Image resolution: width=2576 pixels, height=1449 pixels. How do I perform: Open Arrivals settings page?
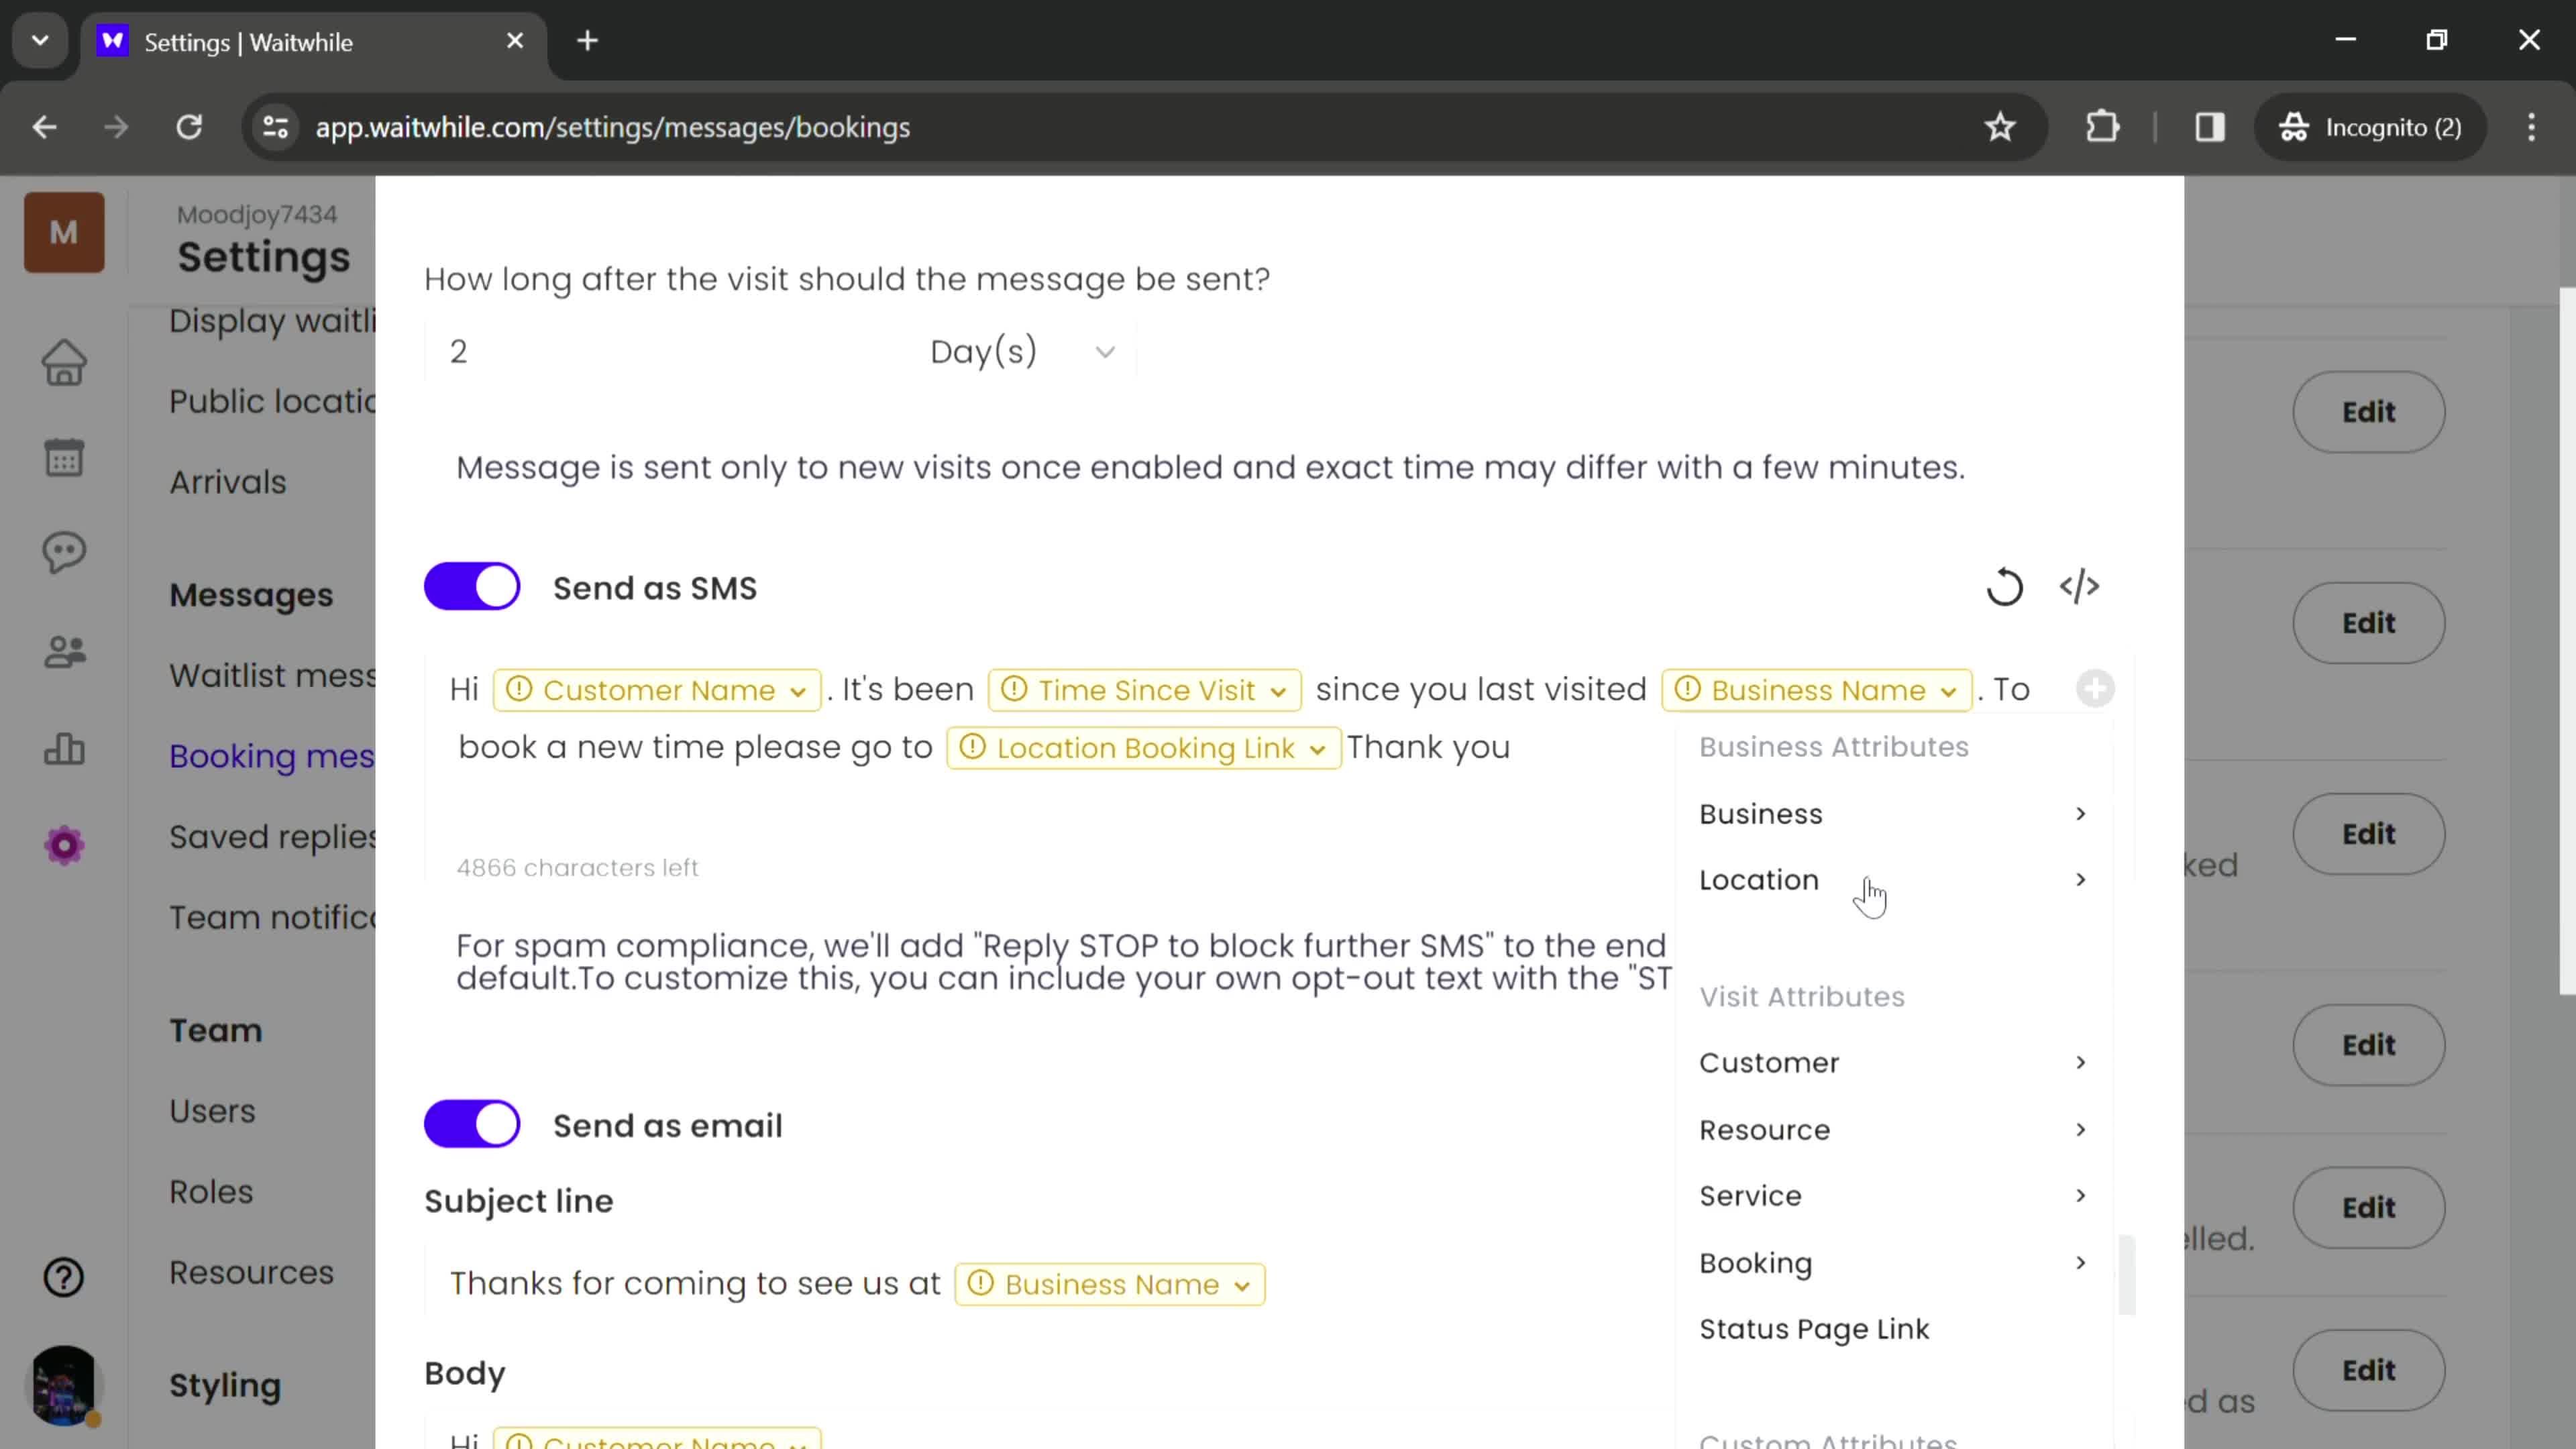[227, 482]
